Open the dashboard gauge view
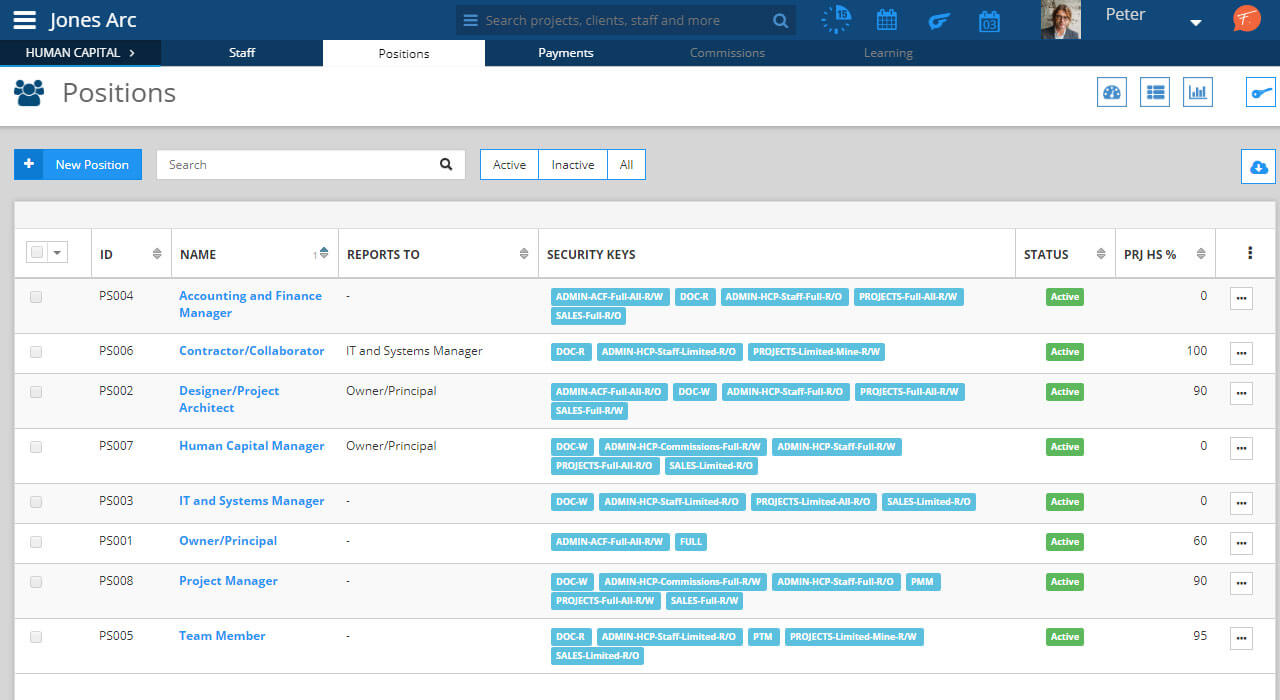The image size is (1280, 700). tap(1112, 93)
